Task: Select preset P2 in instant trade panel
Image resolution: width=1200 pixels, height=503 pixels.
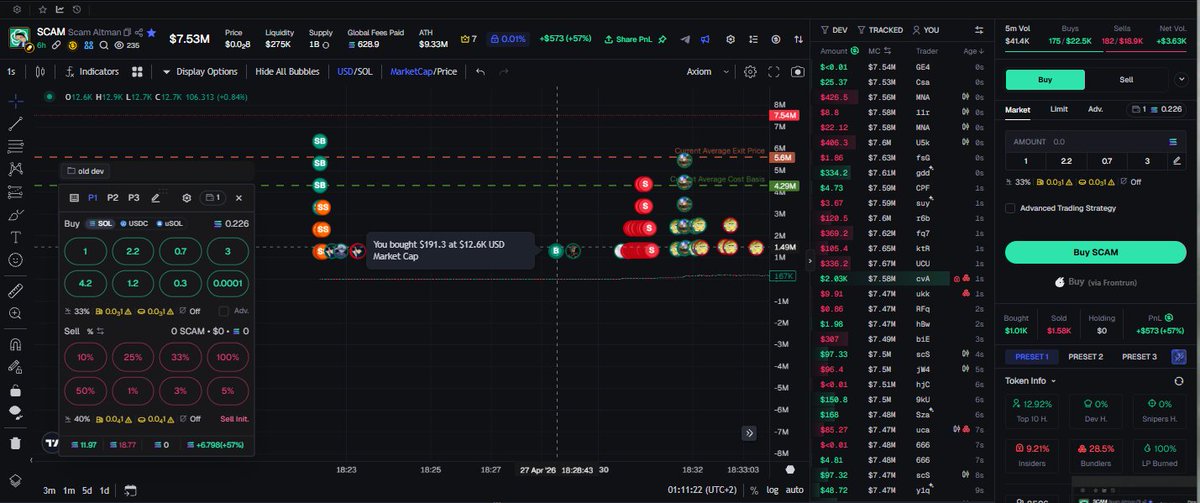Action: [113, 198]
